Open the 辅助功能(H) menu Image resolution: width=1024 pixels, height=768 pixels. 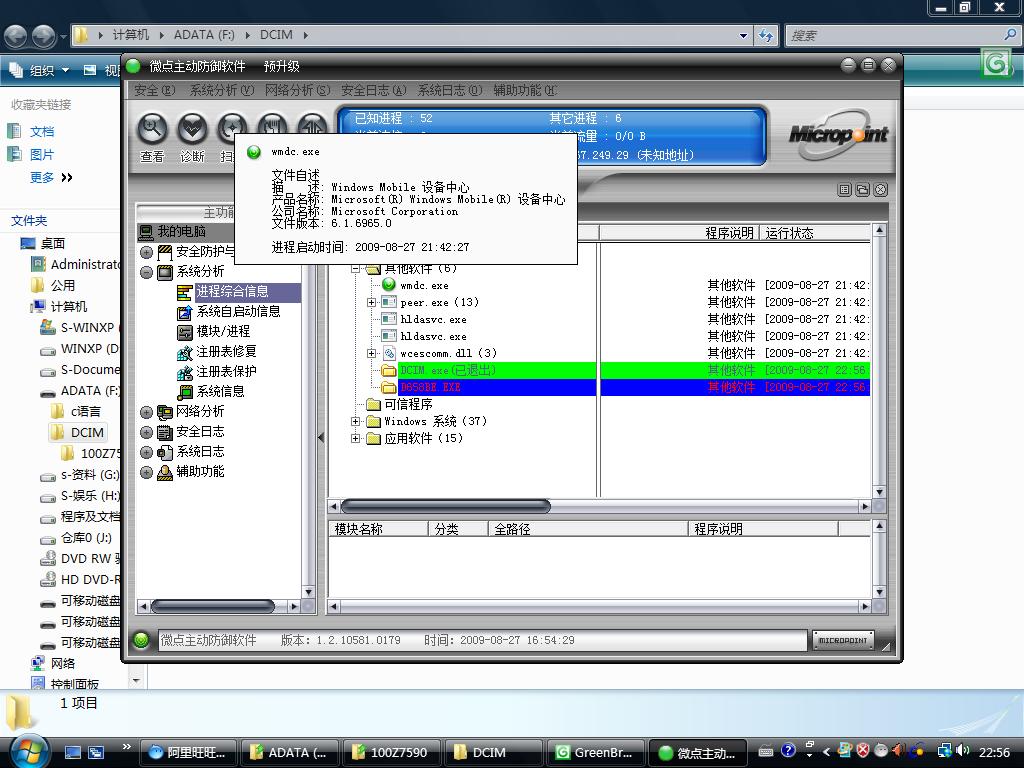pyautogui.click(x=525, y=90)
